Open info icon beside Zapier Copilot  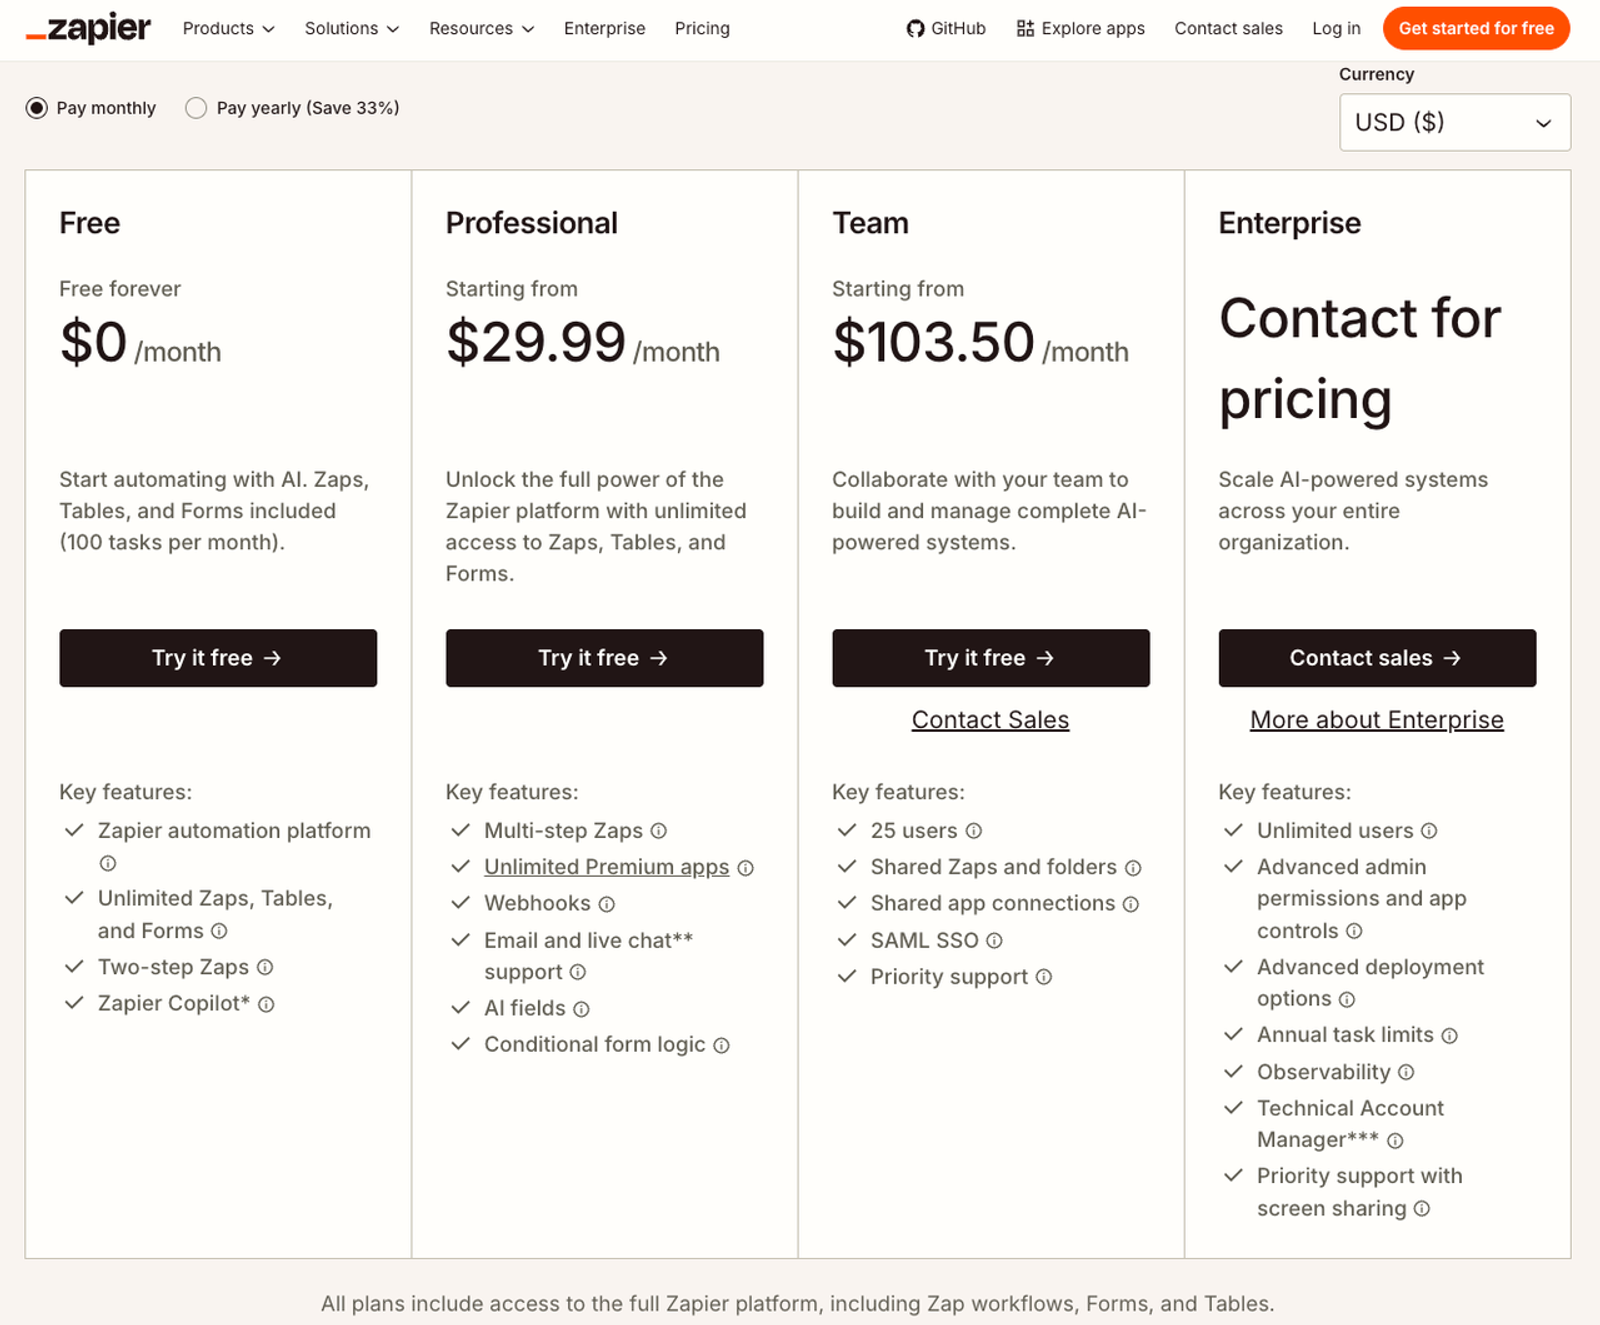pyautogui.click(x=266, y=1004)
